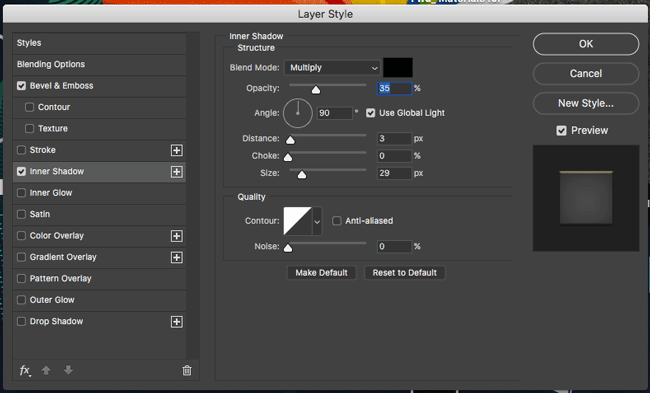Screen dimensions: 650x393
Task: Click the plus icon beside Color Overlay
Action: click(x=177, y=236)
